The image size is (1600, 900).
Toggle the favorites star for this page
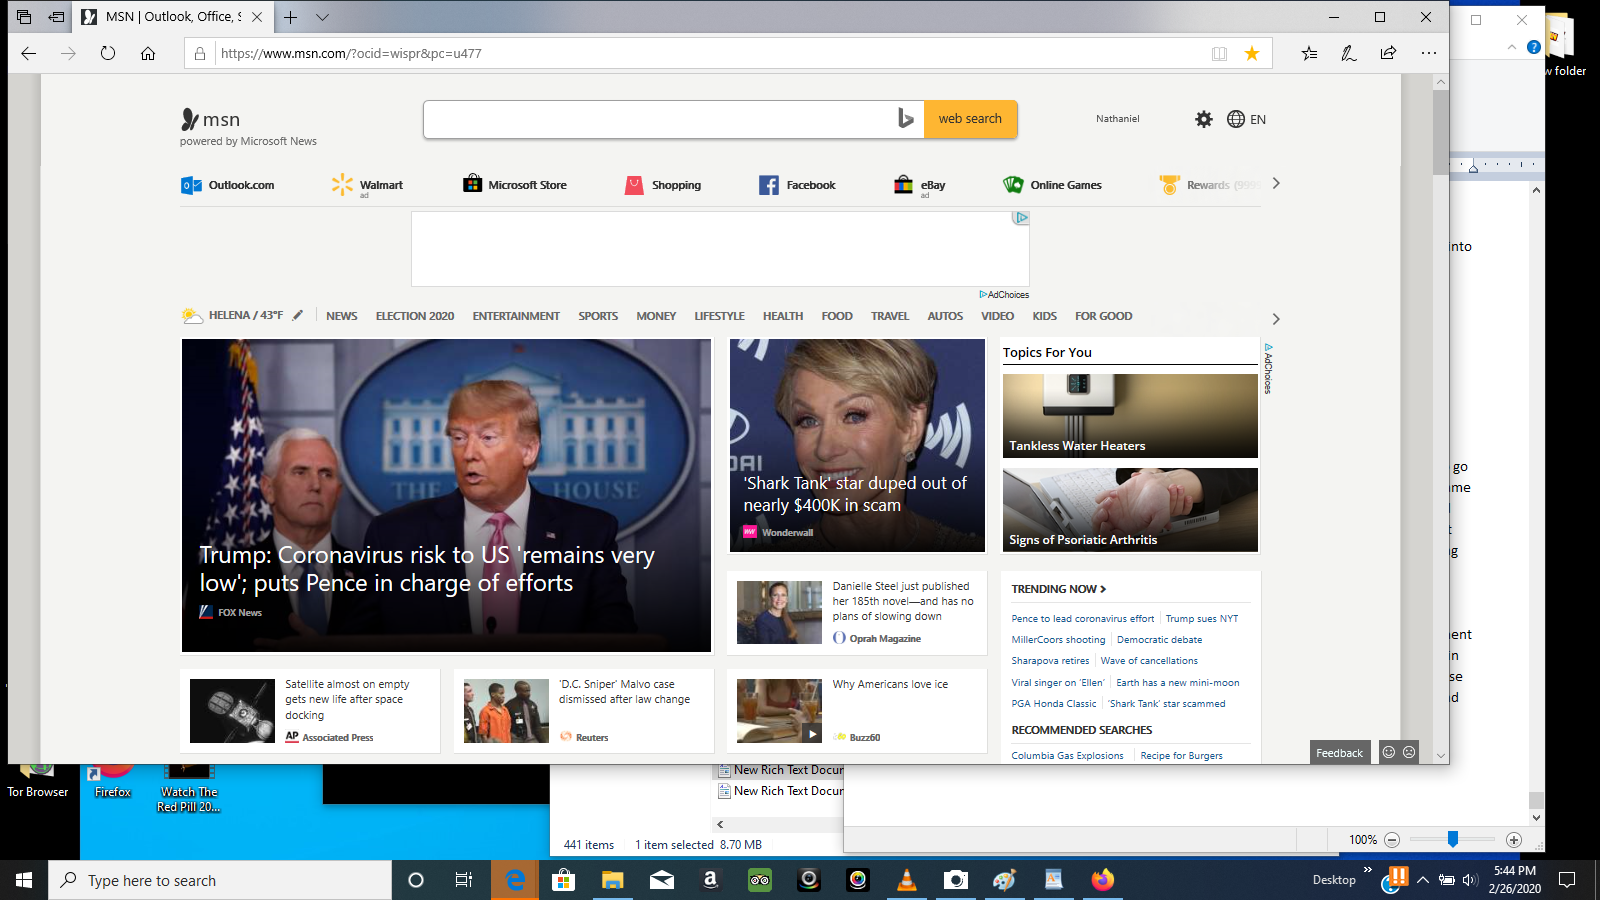pos(1252,54)
